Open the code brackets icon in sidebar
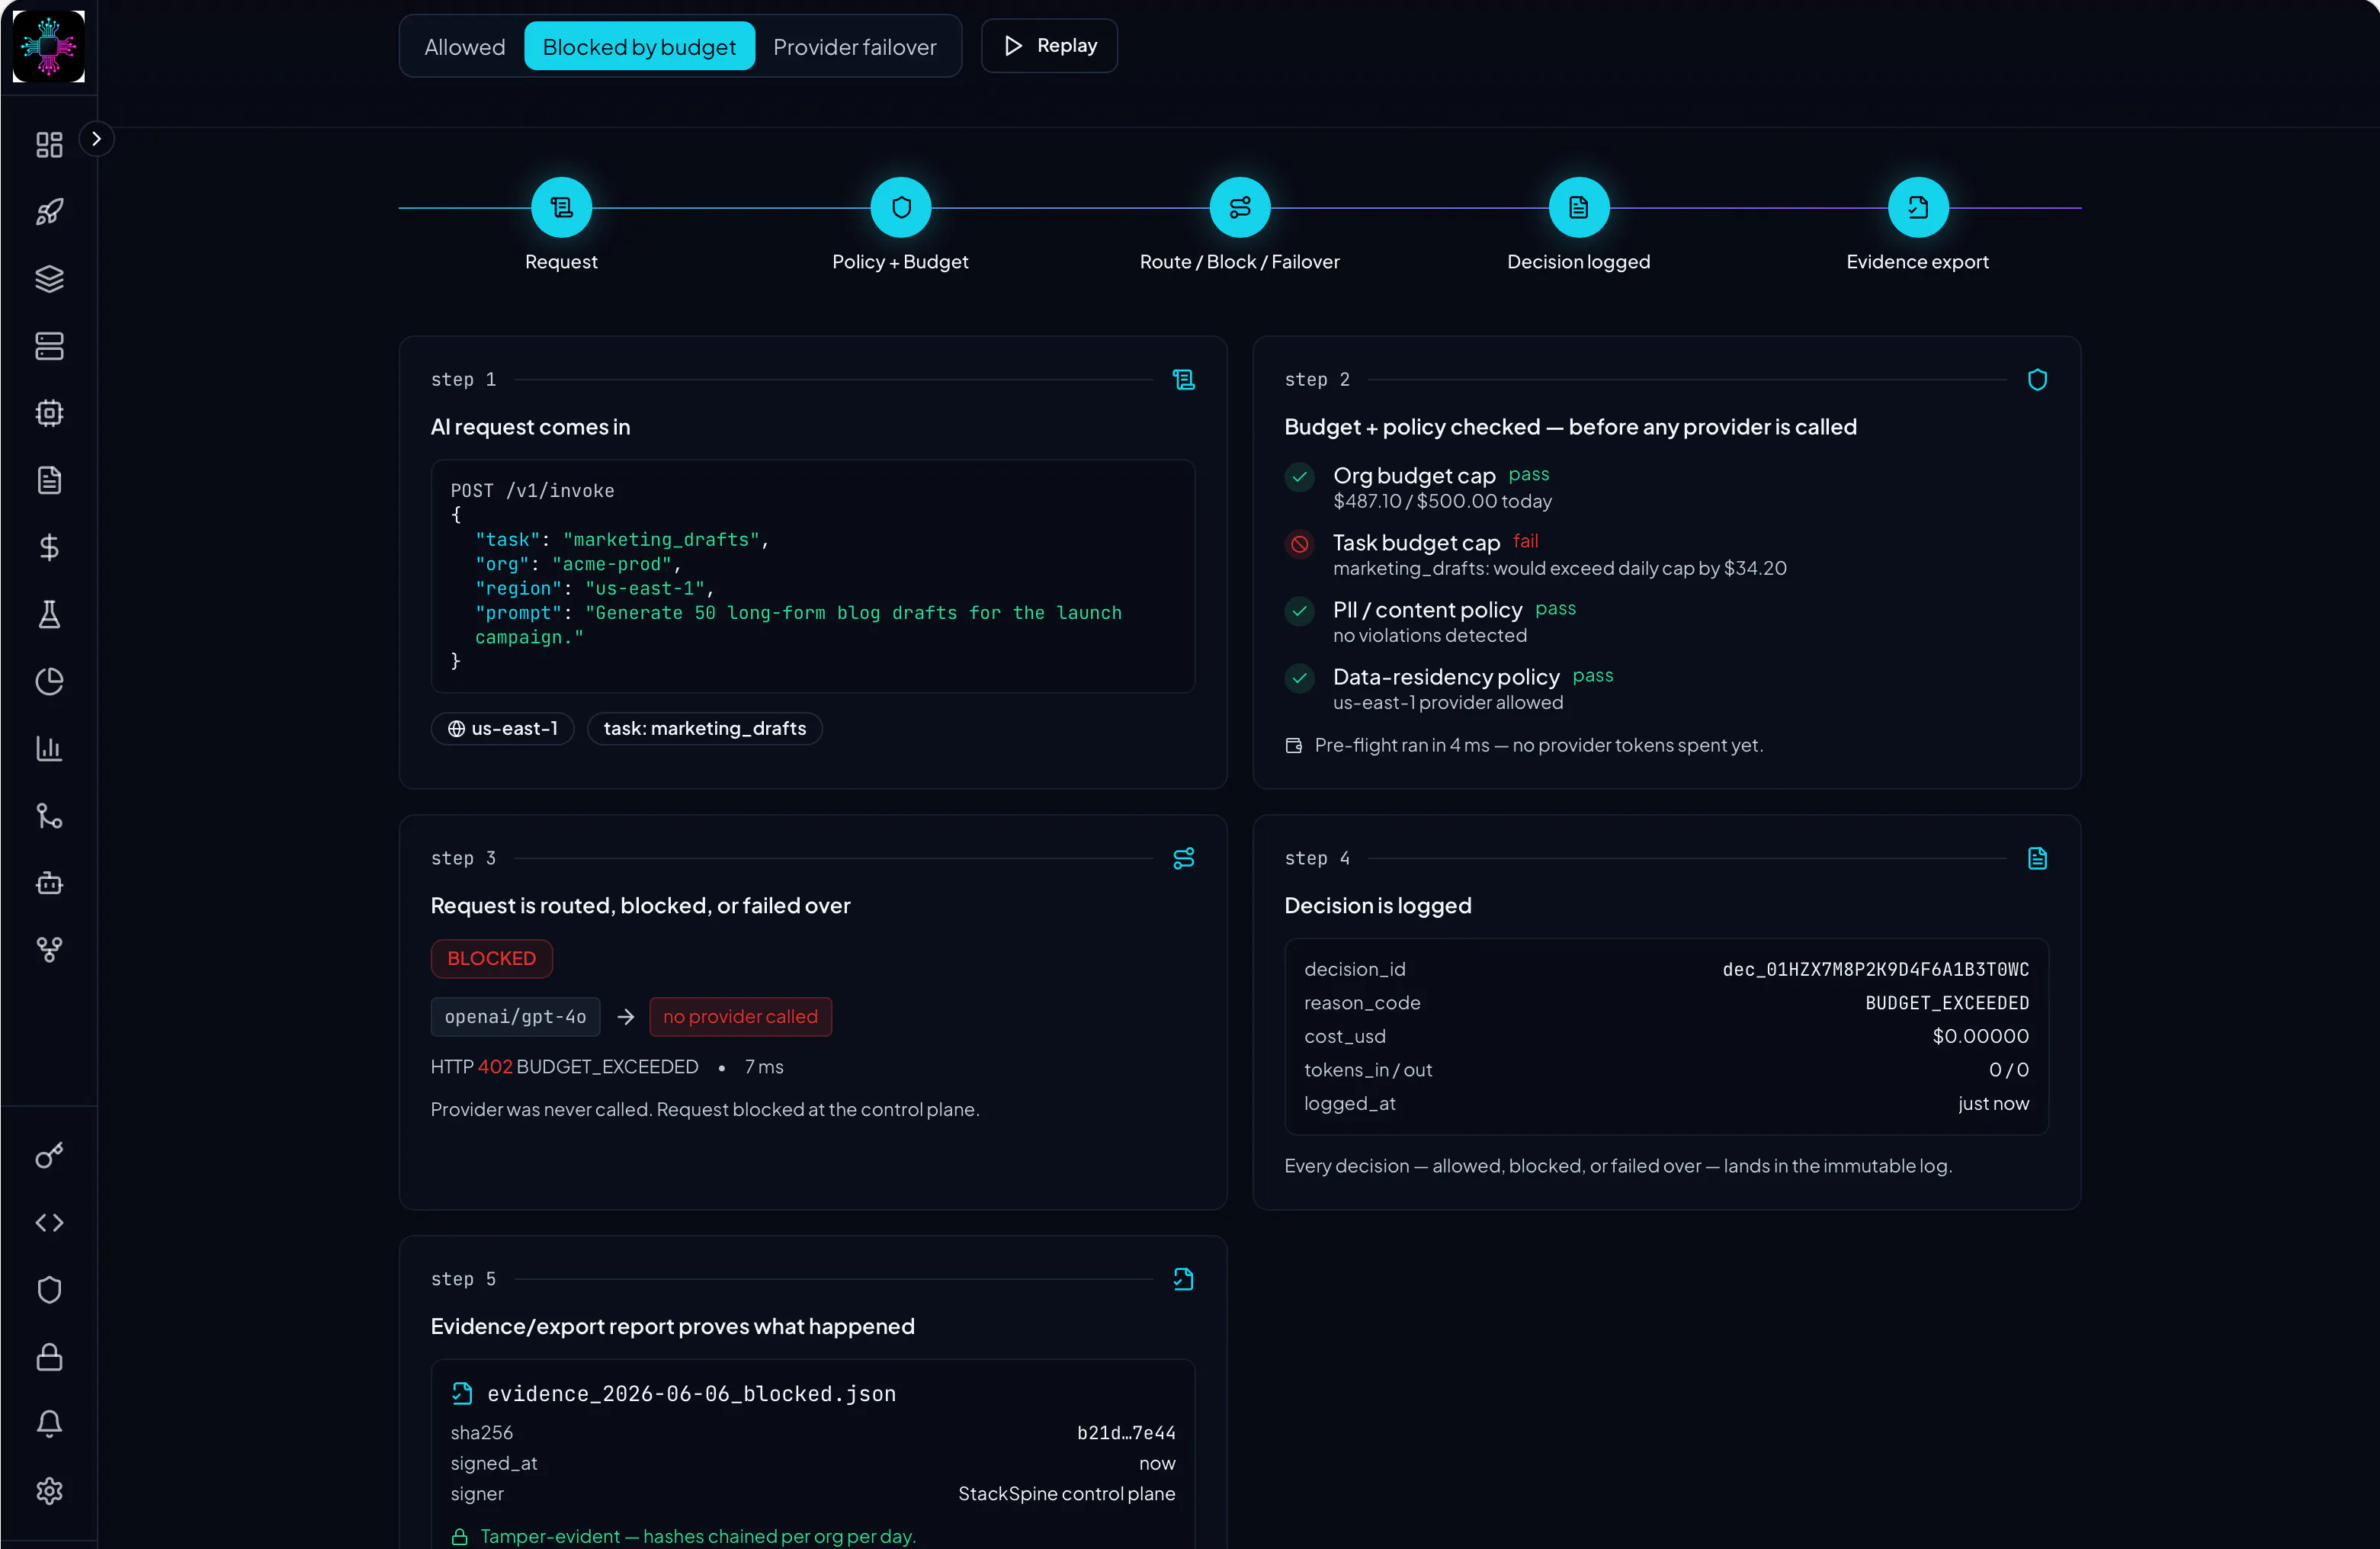Image resolution: width=2380 pixels, height=1549 pixels. click(49, 1223)
